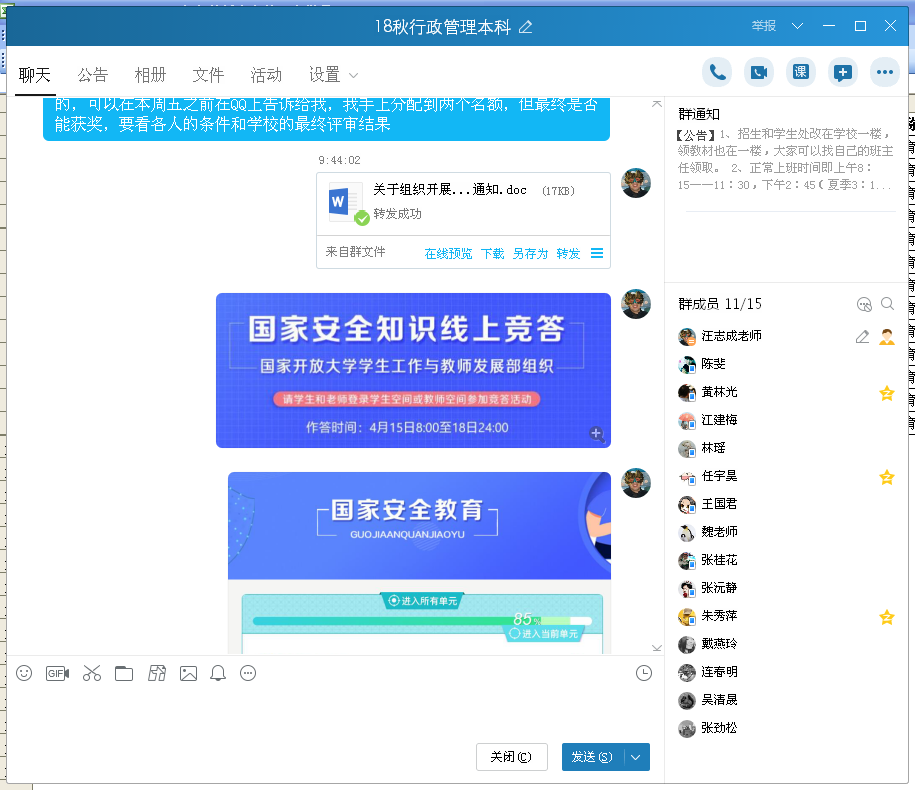Click the GIF recording icon
This screenshot has height=790, width=915.
click(57, 673)
